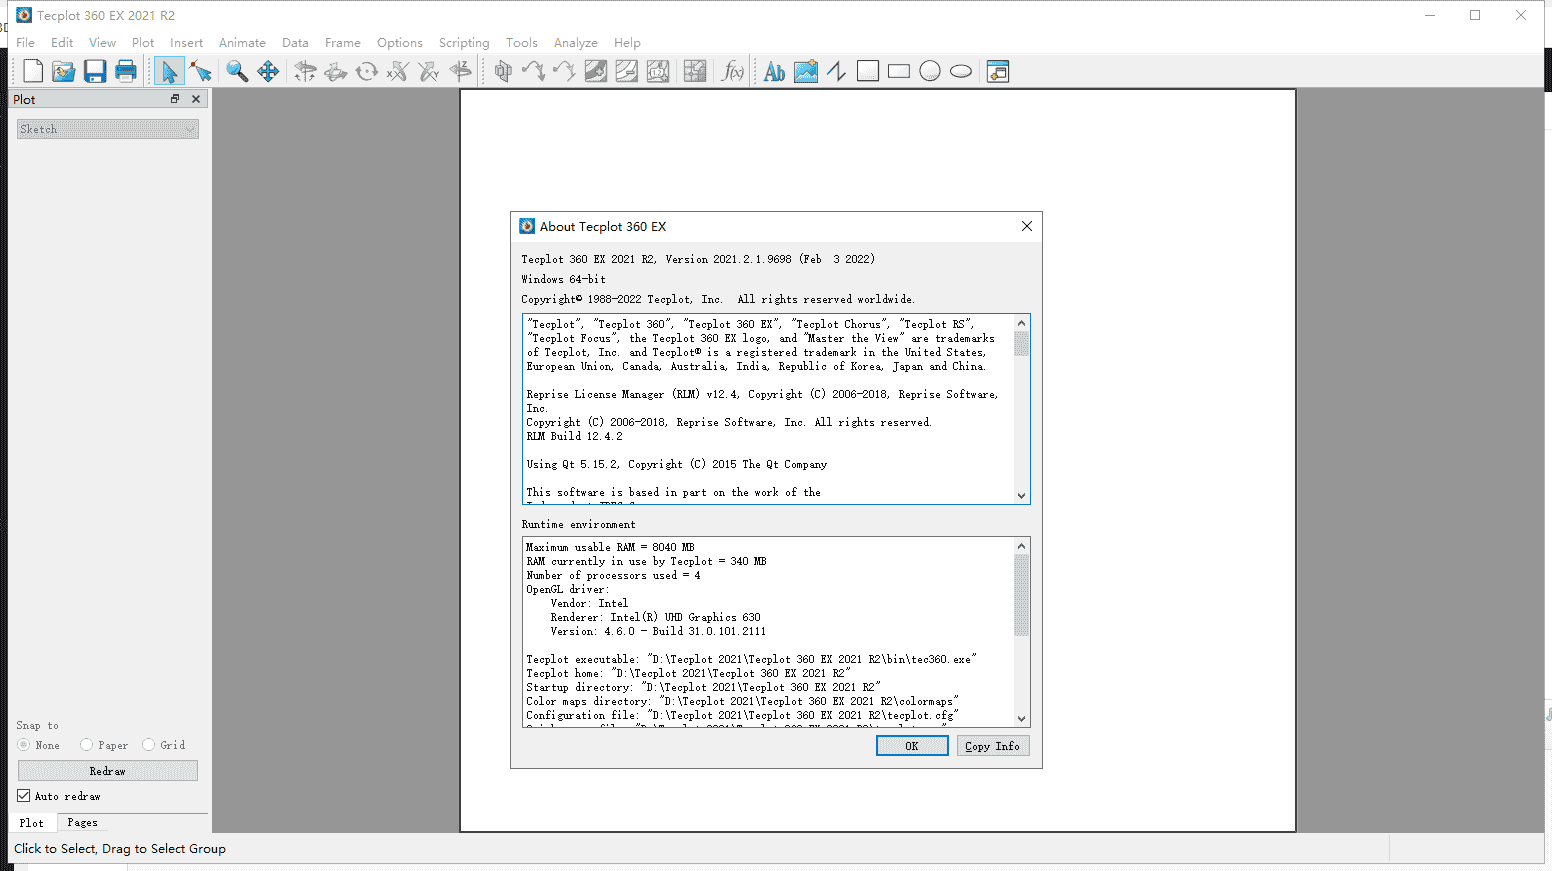Pick the Circle drawing tool
1552x871 pixels.
(930, 71)
